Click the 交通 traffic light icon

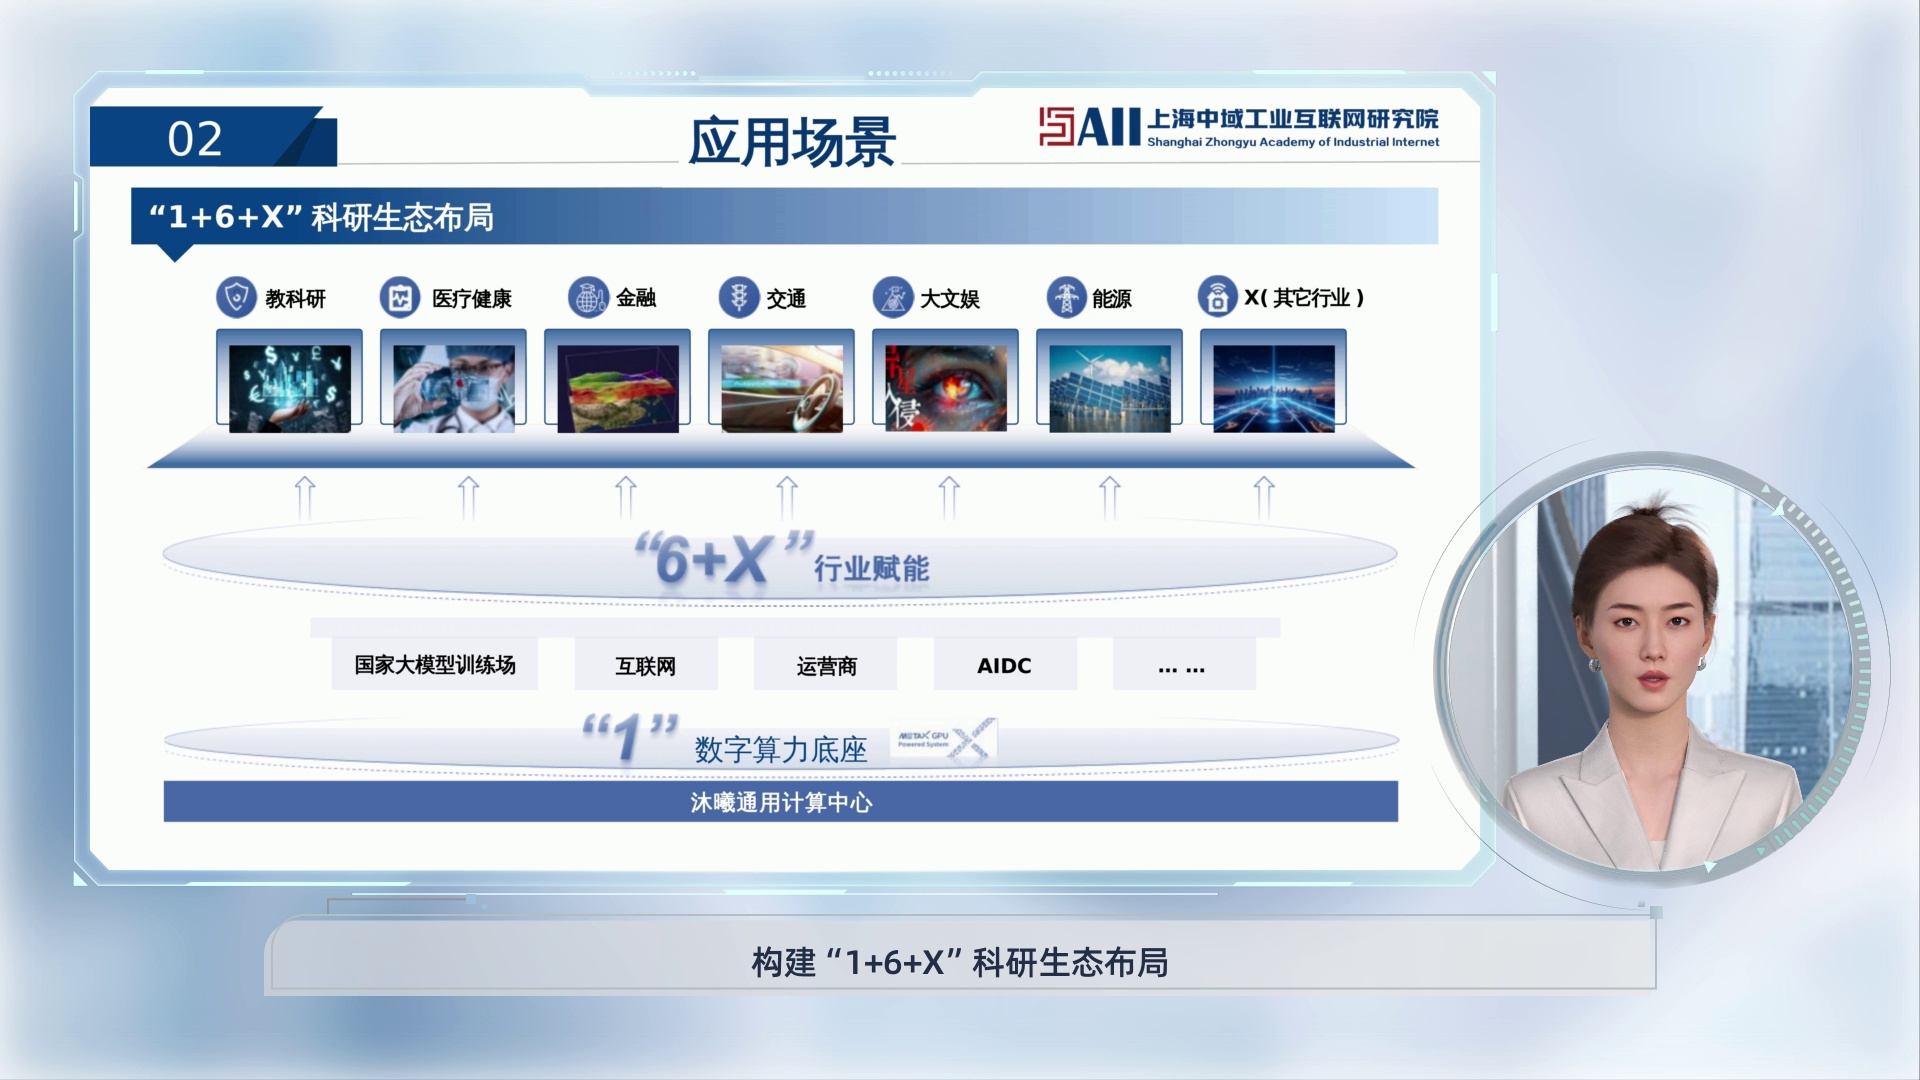coord(739,297)
